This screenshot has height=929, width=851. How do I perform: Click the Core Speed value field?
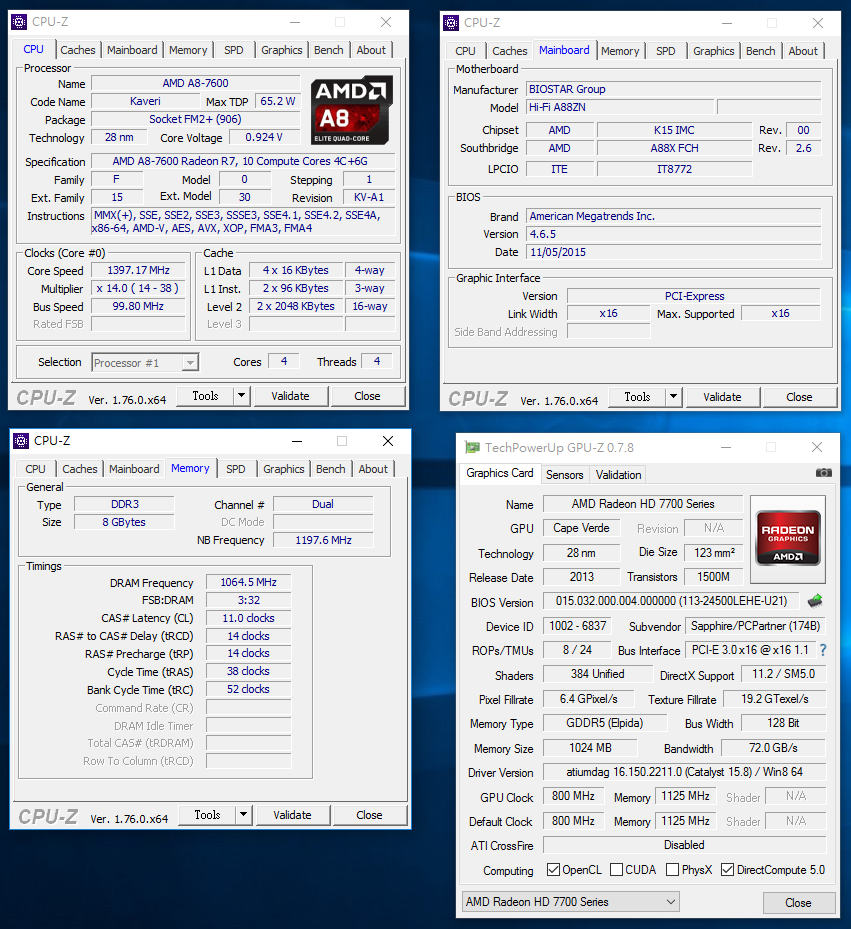138,270
